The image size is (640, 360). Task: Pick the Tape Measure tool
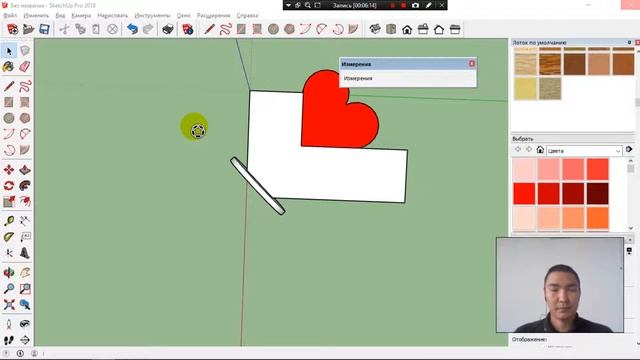(x=9, y=221)
